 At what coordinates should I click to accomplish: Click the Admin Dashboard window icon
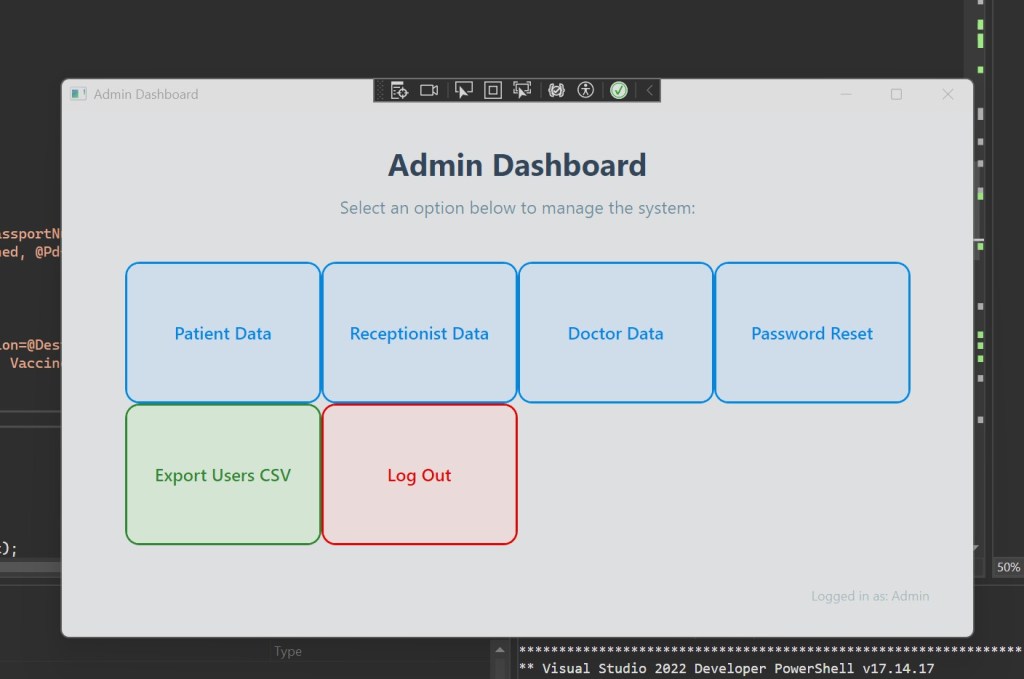coord(79,94)
